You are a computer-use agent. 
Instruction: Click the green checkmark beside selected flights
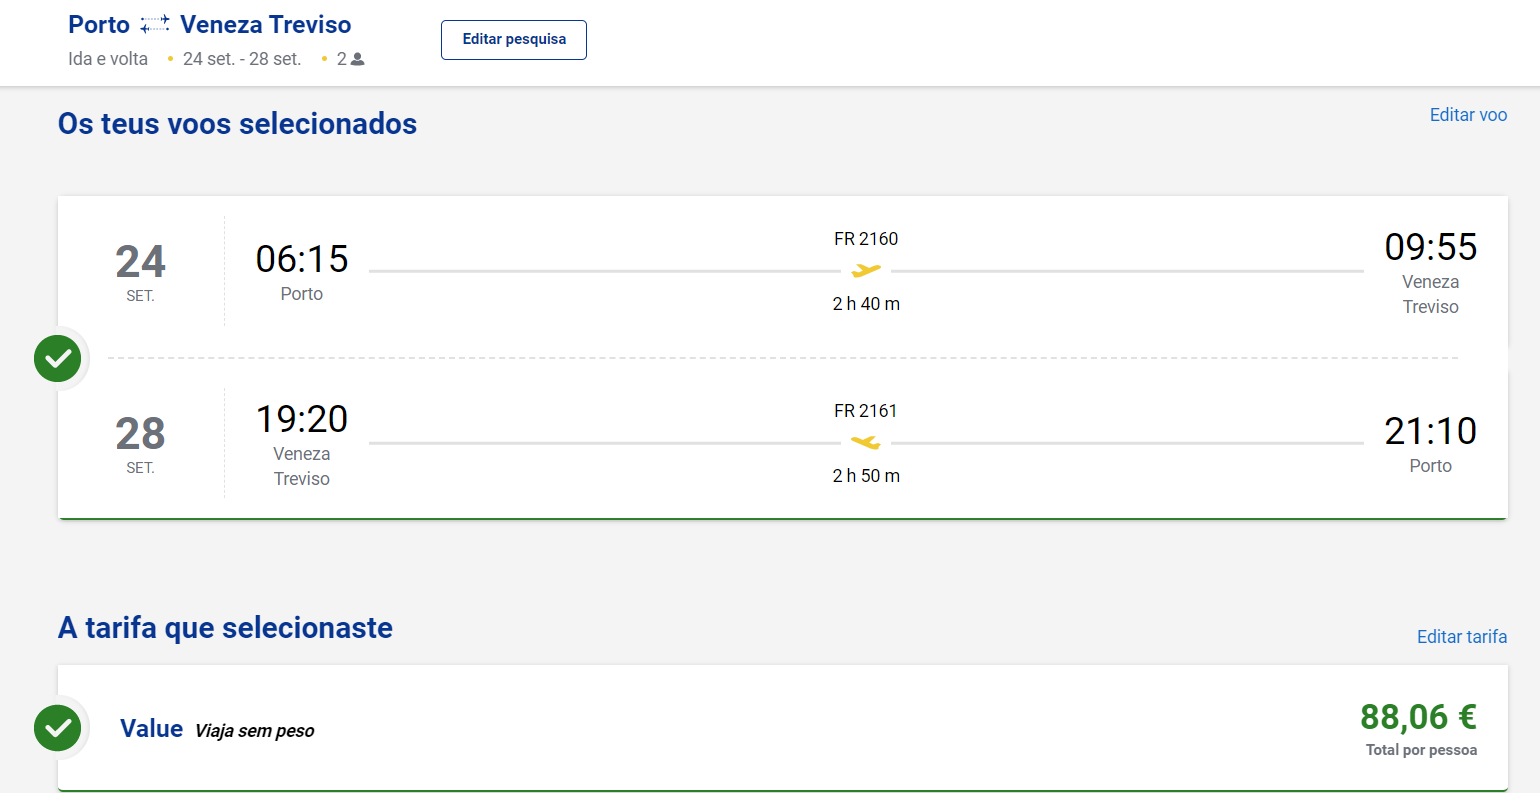click(x=58, y=358)
